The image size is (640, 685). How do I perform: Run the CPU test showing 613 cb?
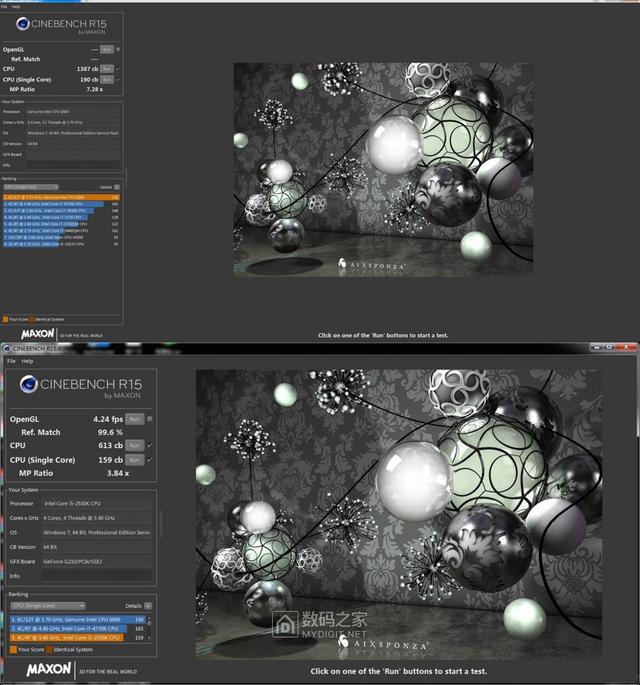pyautogui.click(x=135, y=445)
